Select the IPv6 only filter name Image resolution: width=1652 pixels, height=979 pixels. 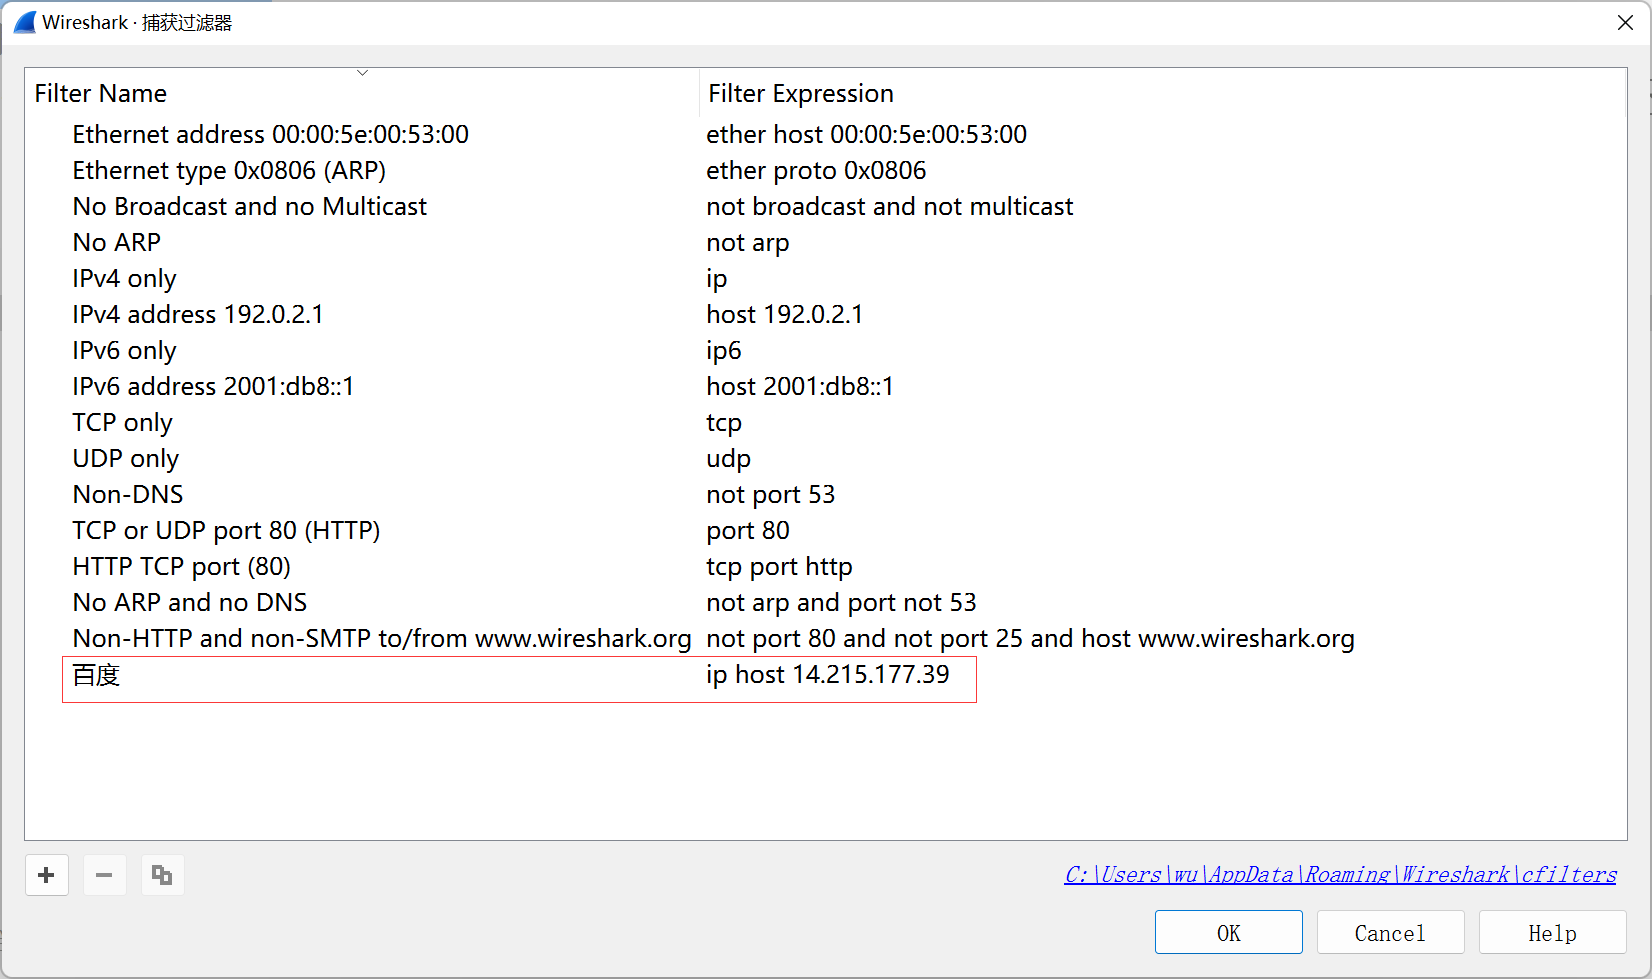click(124, 351)
